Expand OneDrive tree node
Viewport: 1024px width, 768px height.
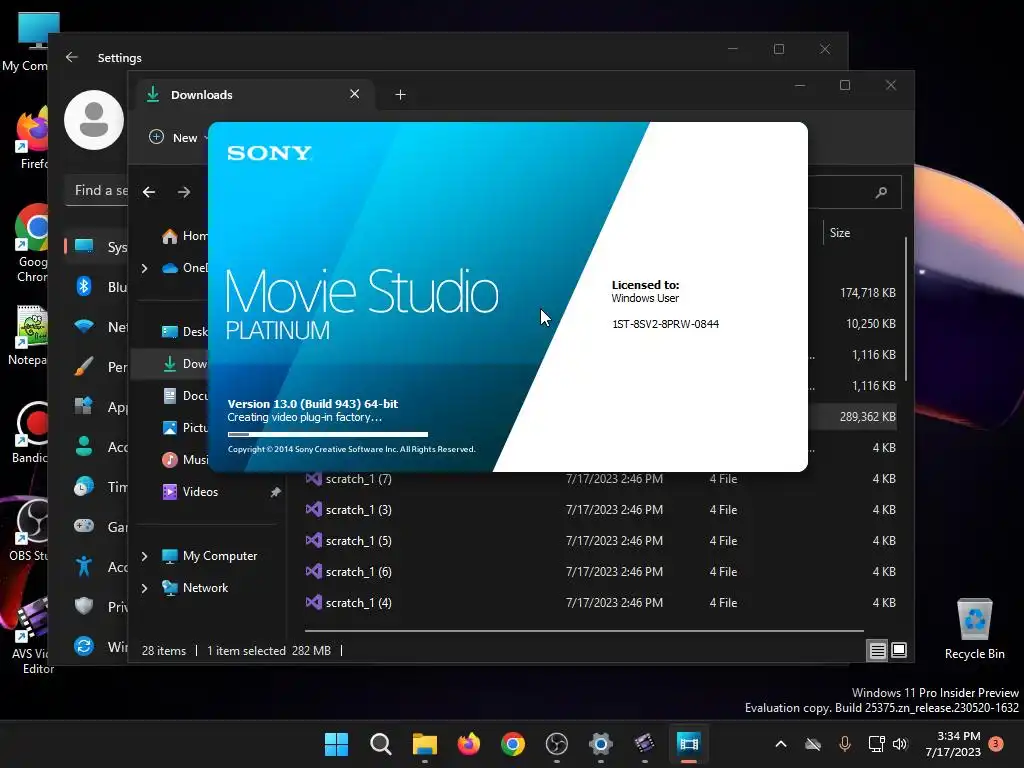tap(144, 268)
